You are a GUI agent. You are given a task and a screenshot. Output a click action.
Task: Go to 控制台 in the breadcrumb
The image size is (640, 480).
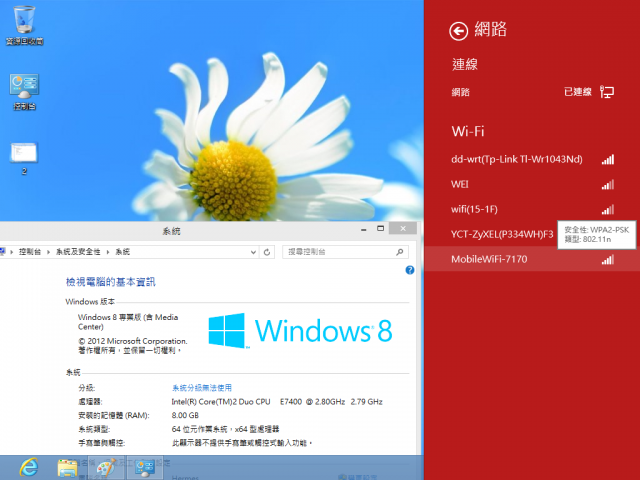[30, 252]
